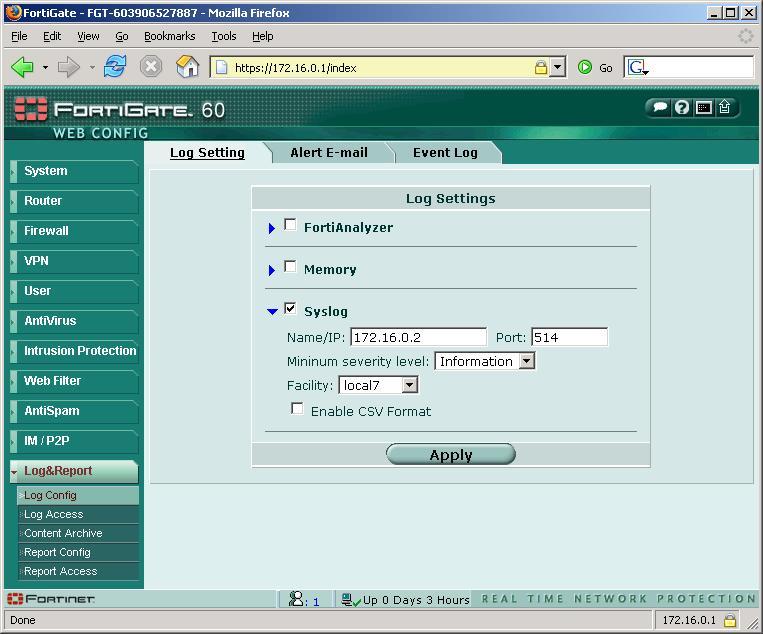The height and width of the screenshot is (634, 763).
Task: Switch to the Event Log tab
Action: [x=445, y=153]
